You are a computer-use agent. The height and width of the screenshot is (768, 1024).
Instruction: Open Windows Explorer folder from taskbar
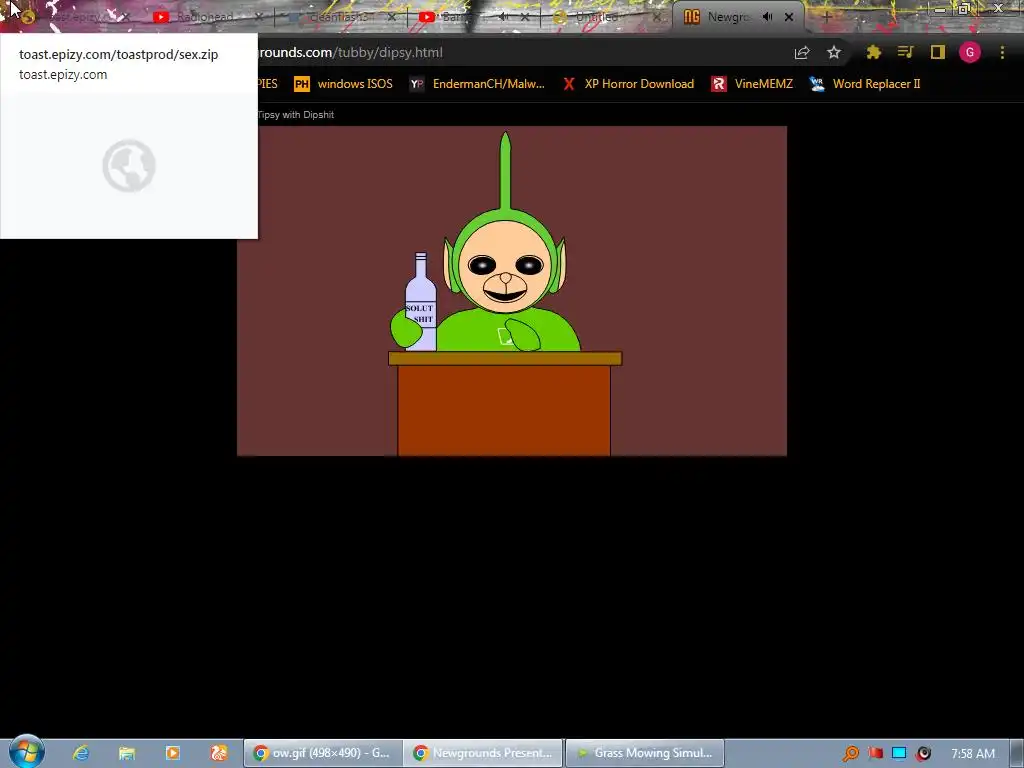click(x=127, y=753)
